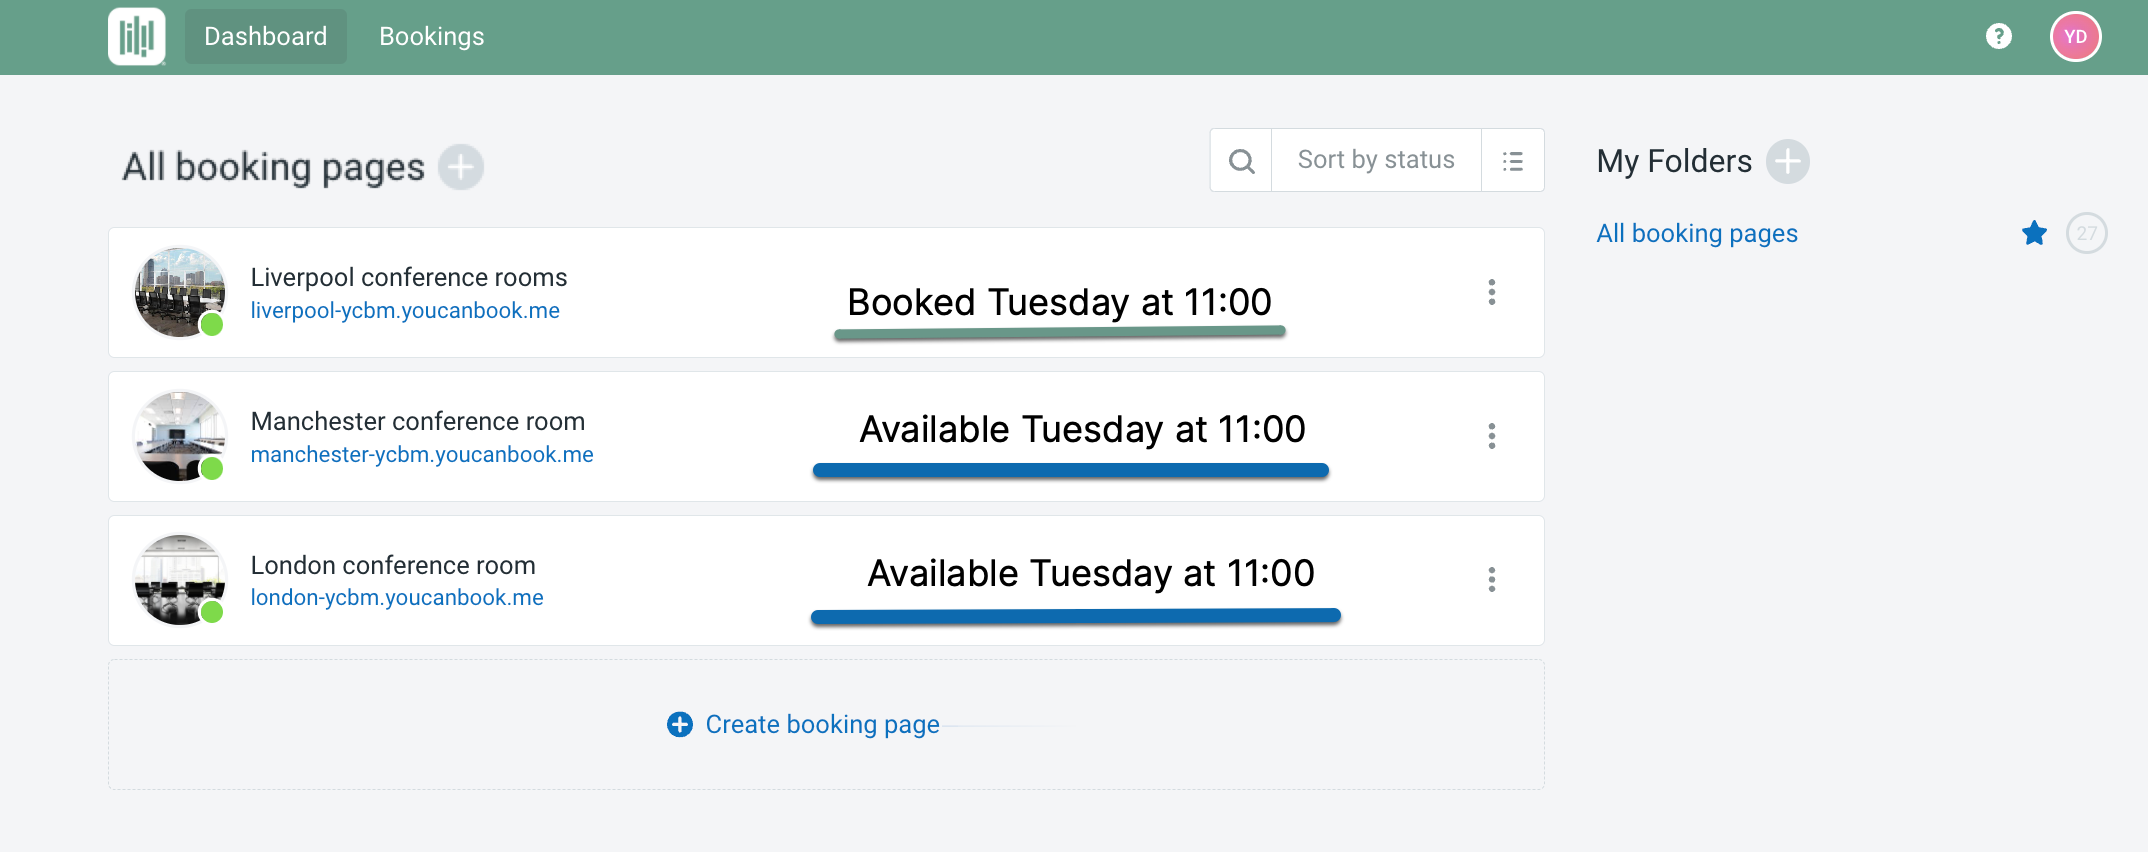Open the kebab menu for Manchester conference room
This screenshot has height=852, width=2148.
(x=1491, y=436)
